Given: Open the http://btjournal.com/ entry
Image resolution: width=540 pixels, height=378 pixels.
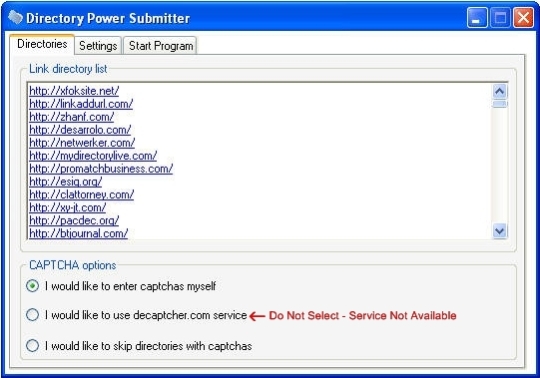Looking at the screenshot, I should [x=79, y=233].
